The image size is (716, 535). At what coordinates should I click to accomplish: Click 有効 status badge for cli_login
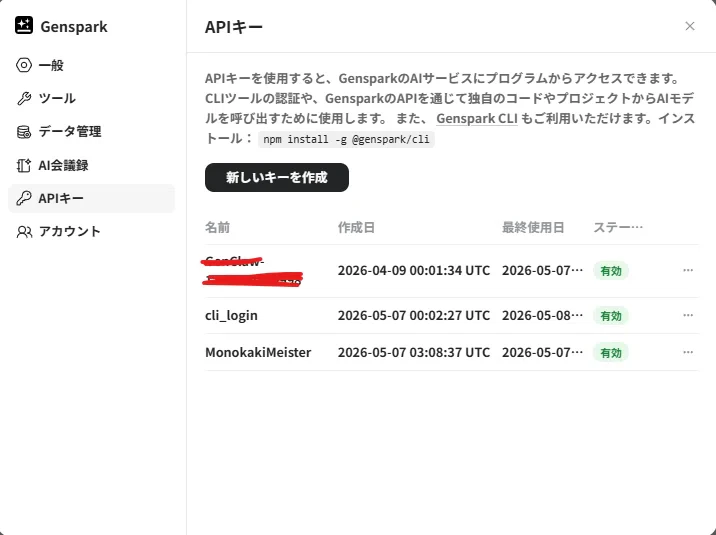[x=611, y=315]
